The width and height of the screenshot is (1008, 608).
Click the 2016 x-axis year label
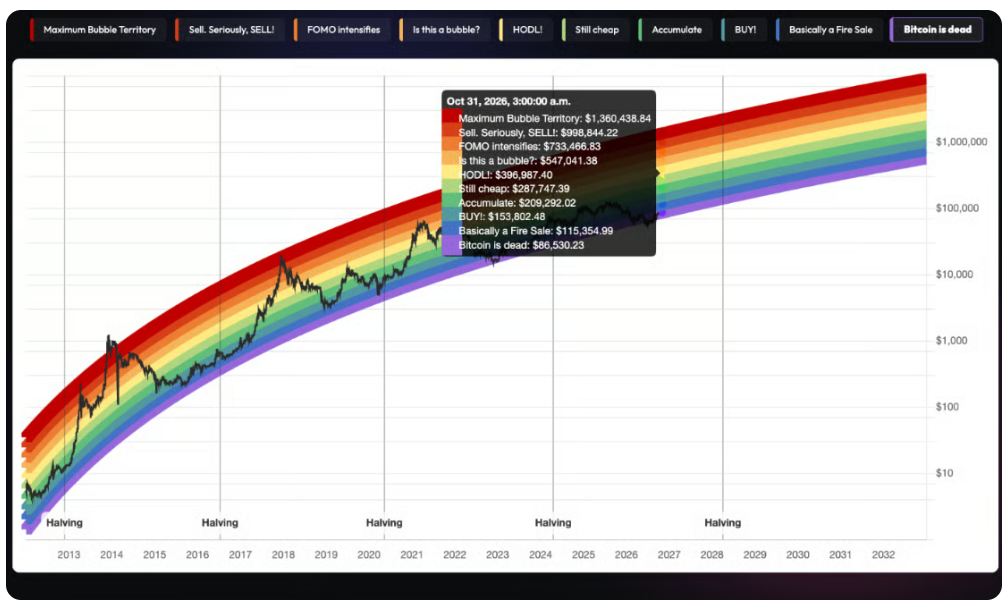[197, 554]
